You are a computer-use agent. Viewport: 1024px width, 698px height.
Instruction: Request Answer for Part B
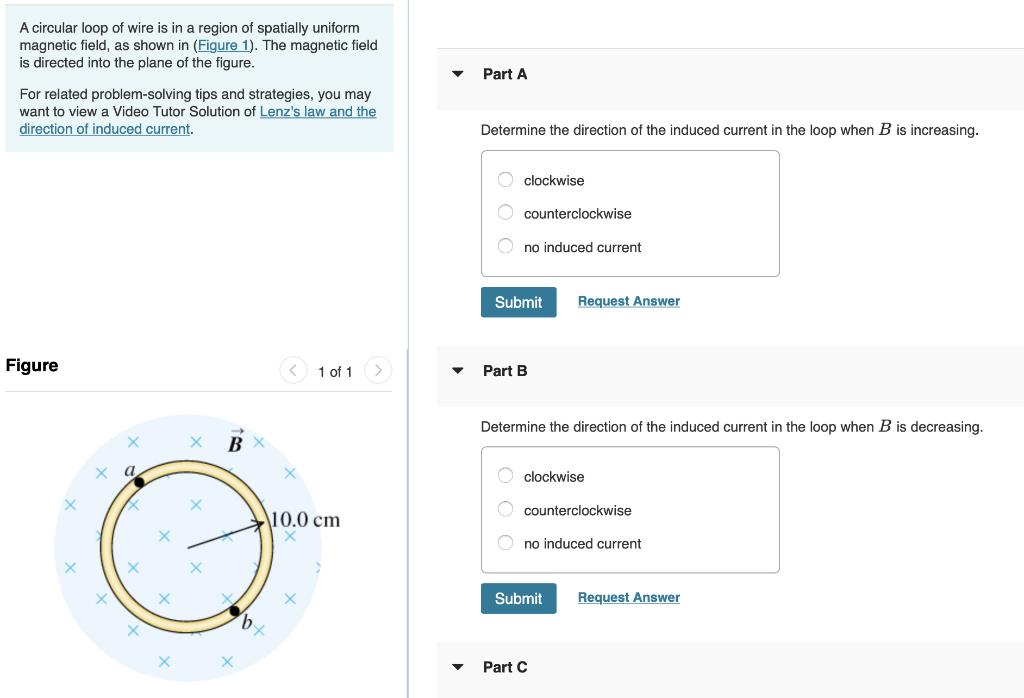click(628, 597)
